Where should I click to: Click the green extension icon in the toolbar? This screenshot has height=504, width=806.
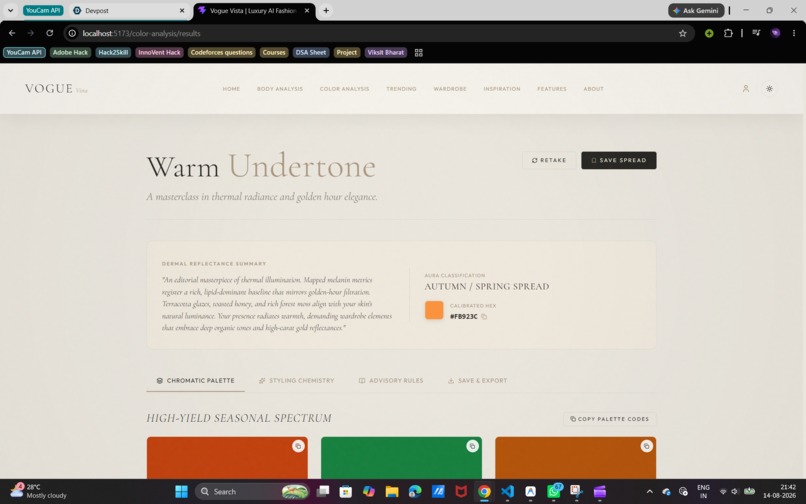click(x=709, y=33)
